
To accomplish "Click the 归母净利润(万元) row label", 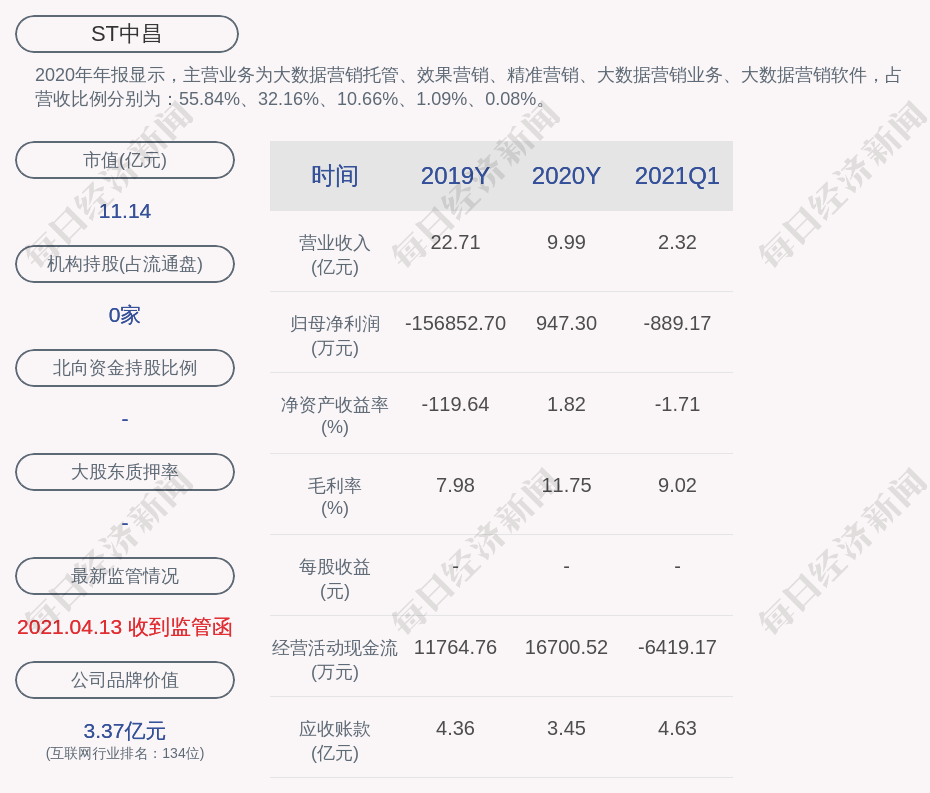I will coord(335,336).
